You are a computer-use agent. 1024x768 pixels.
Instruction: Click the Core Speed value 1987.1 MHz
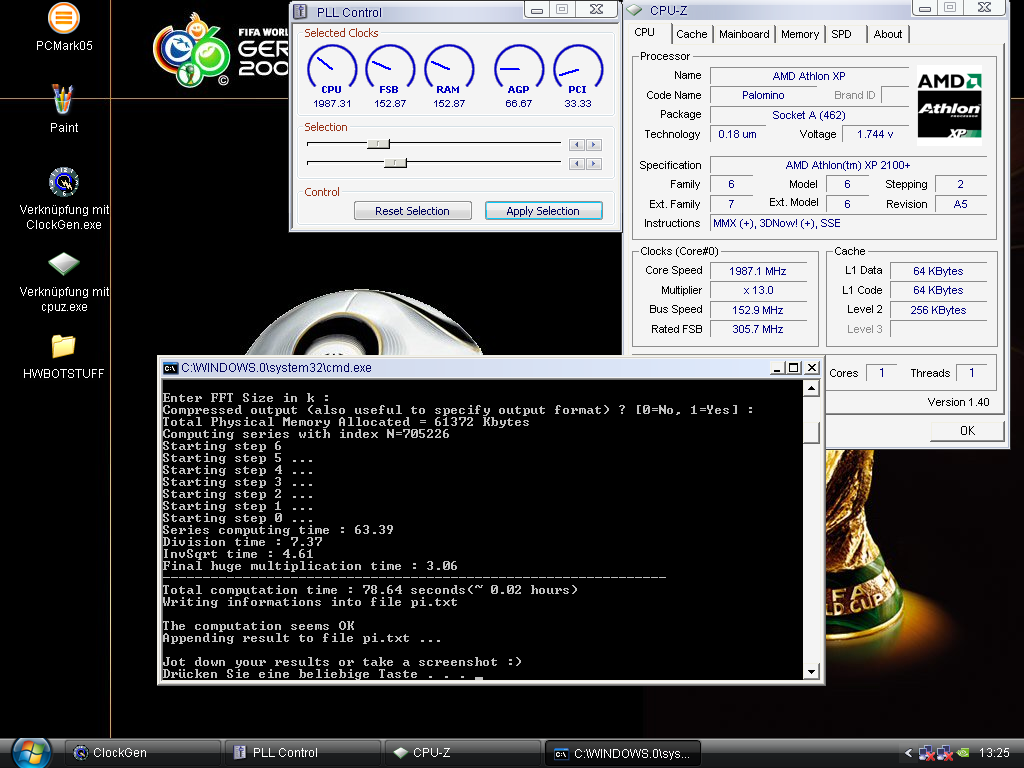coord(758,271)
